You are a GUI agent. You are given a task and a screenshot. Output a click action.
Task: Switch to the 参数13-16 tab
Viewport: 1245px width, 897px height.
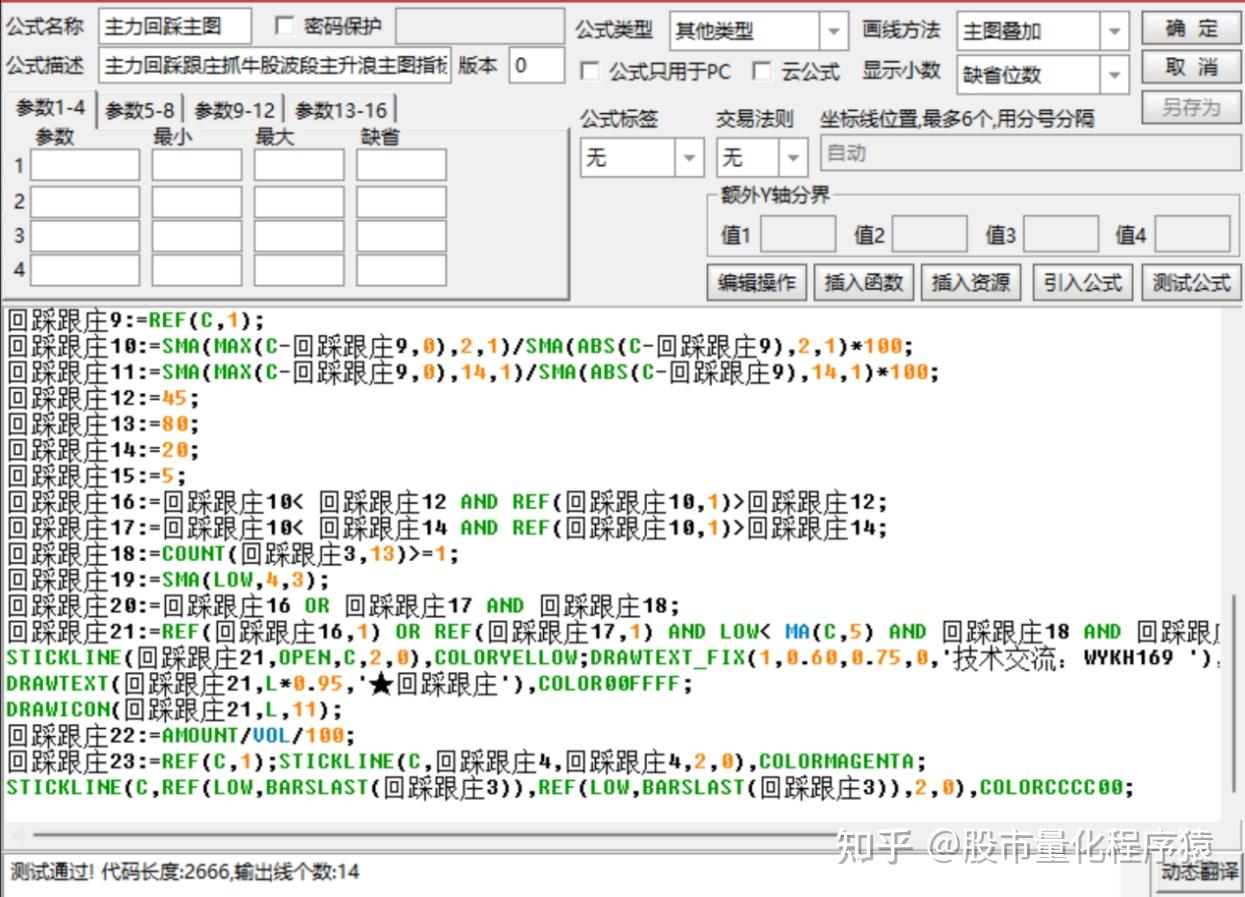(341, 110)
